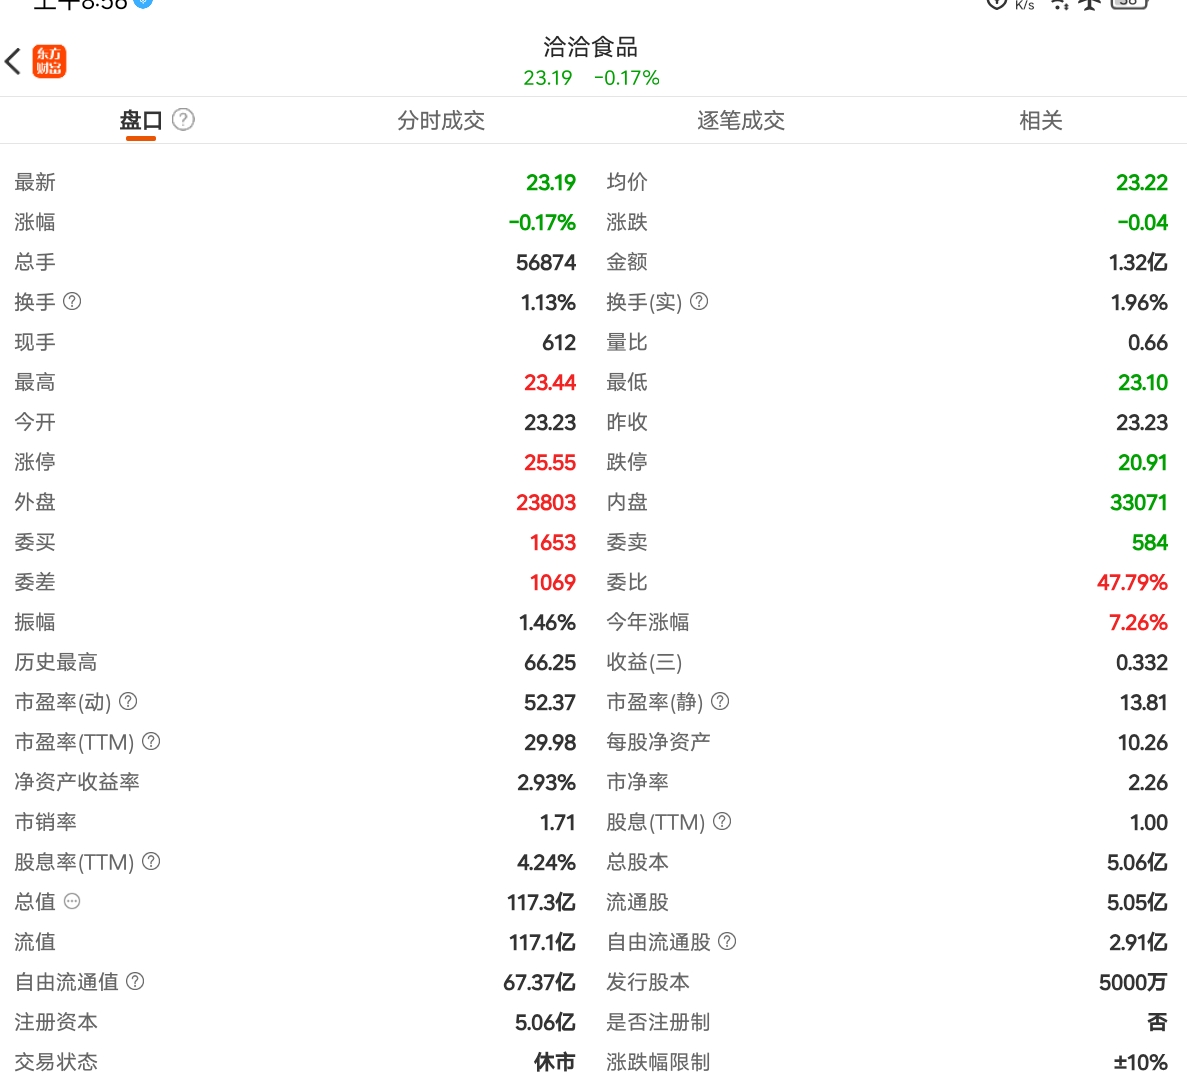Open help icon next to 自由流通股
This screenshot has width=1187, height=1079.
point(727,941)
